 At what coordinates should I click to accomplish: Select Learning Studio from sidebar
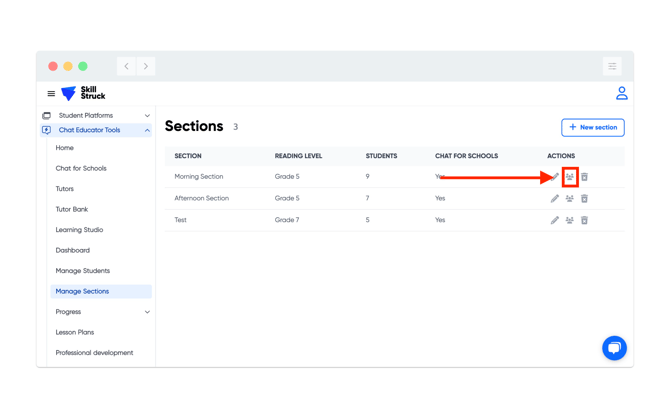pyautogui.click(x=79, y=230)
